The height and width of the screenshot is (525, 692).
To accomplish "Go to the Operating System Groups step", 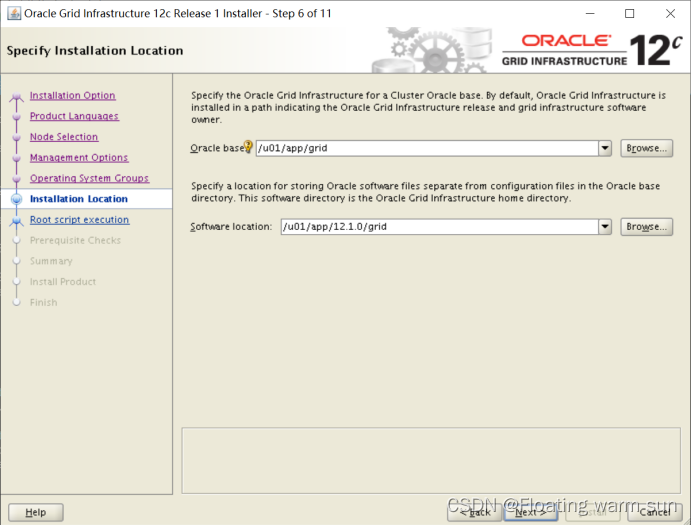I will click(x=89, y=178).
